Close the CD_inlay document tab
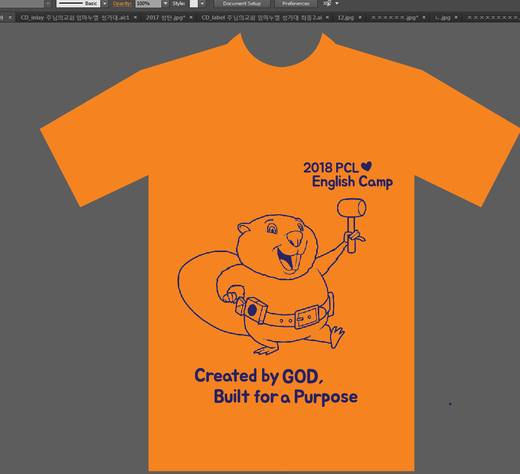 [135, 18]
